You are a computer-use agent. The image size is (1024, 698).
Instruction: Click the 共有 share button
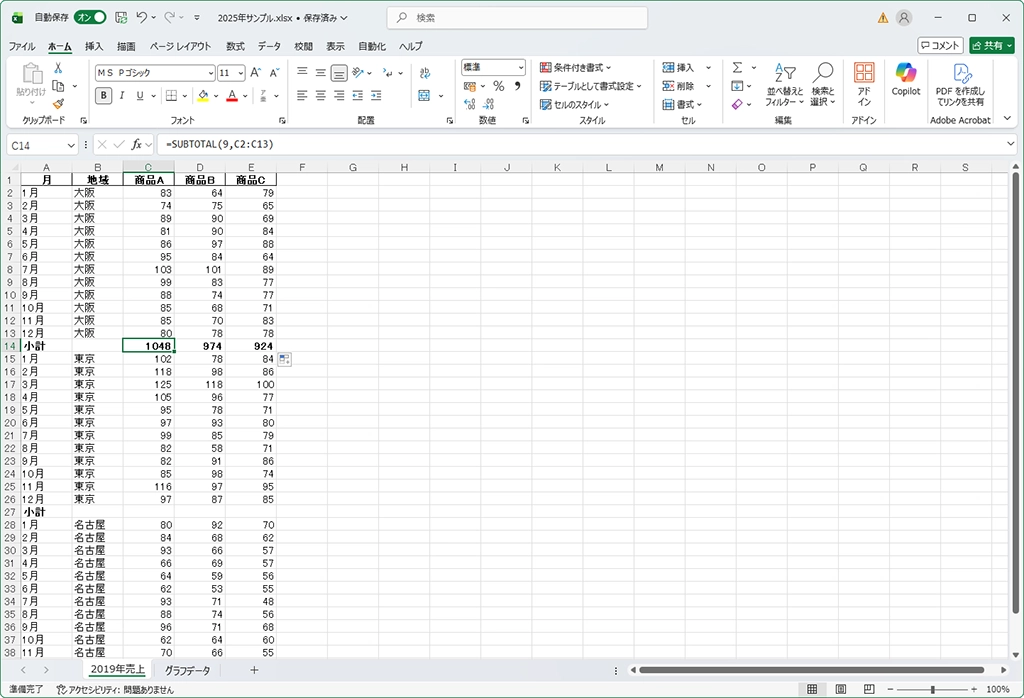coord(991,45)
